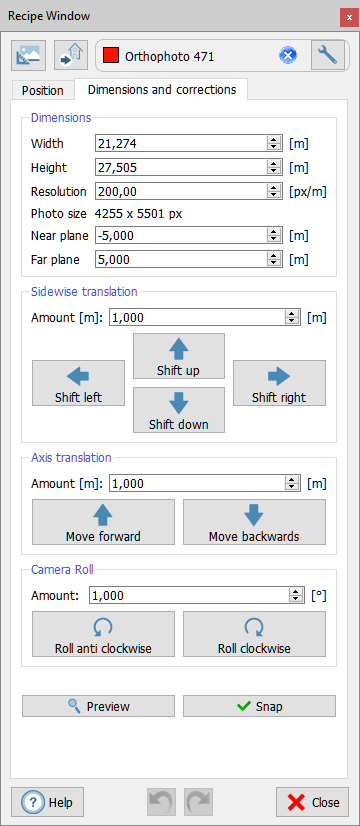The width and height of the screenshot is (360, 826).
Task: Click the Roll clockwise button
Action: (x=254, y=634)
